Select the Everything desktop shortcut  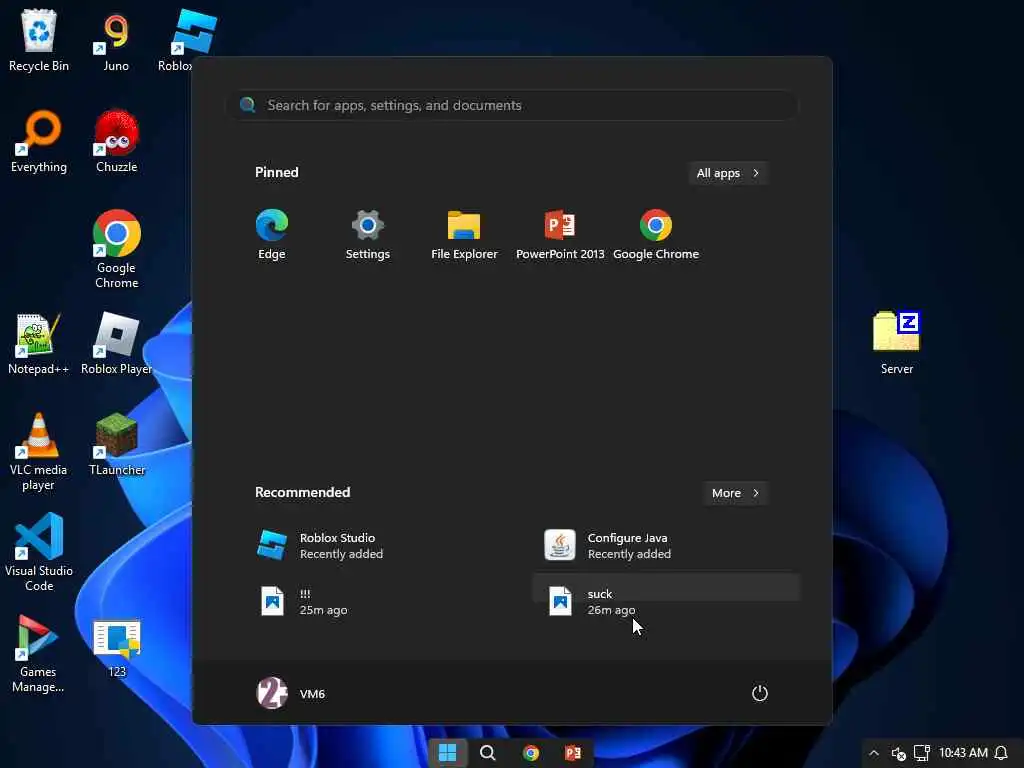39,142
